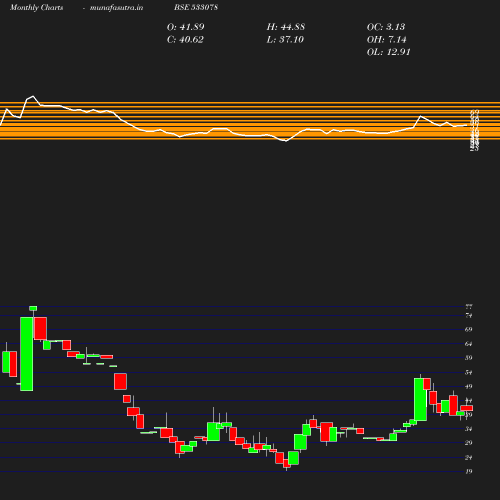This screenshot has height=500, width=500.
Task: Click the price axis label 64
Action: 469,344
